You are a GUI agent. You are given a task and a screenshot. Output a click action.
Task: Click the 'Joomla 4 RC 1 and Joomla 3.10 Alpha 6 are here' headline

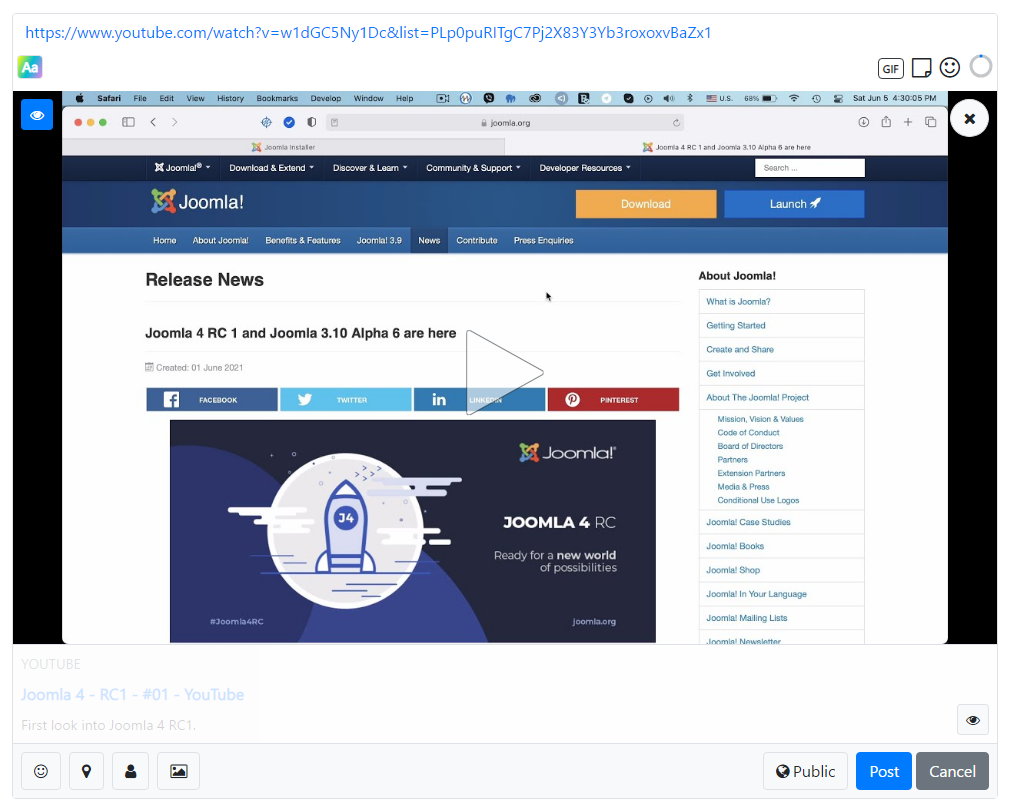pos(301,333)
